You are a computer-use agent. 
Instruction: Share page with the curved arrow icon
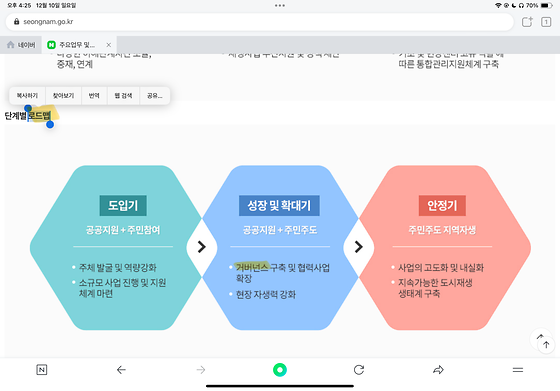tap(438, 370)
